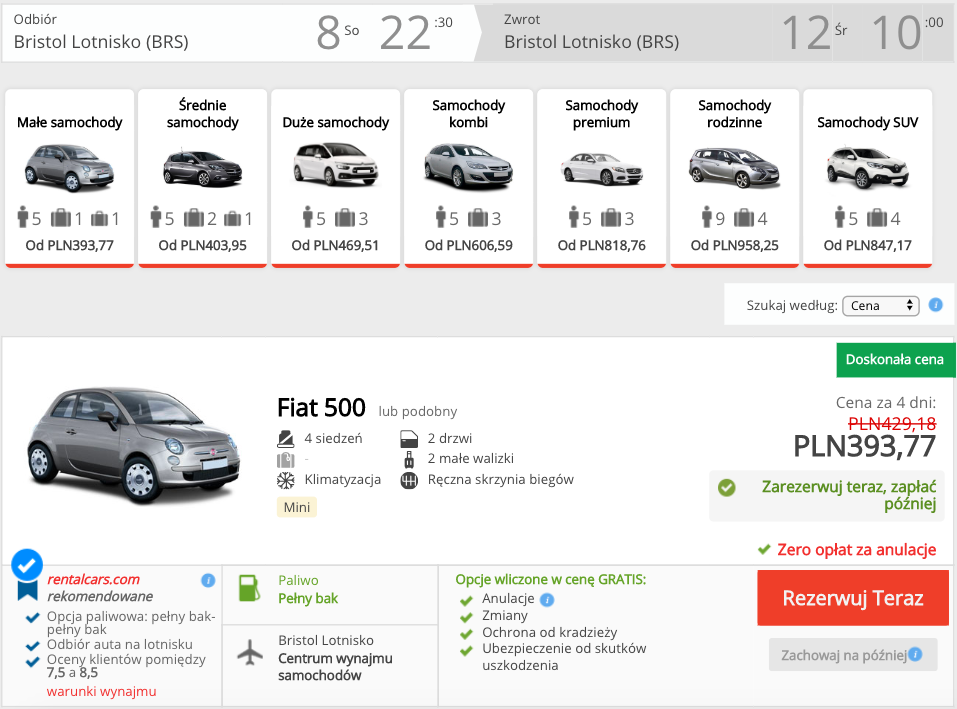Screen dimensions: 957x709
Task: Select the Małe samochody category
Action: point(70,178)
